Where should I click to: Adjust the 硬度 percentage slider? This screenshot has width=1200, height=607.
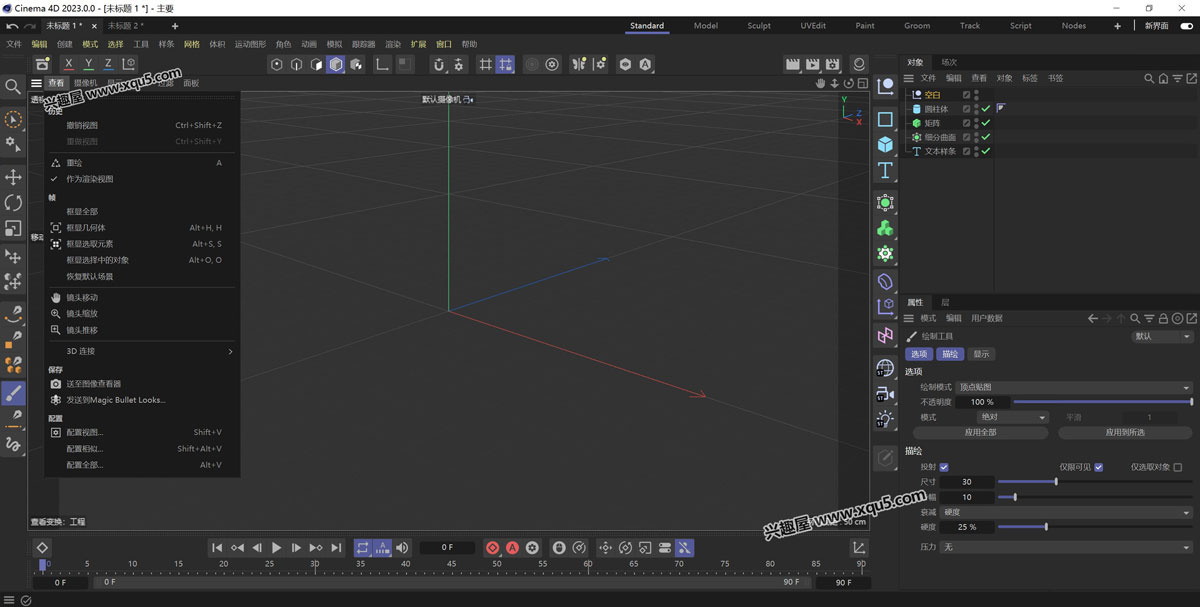pyautogui.click(x=1095, y=527)
